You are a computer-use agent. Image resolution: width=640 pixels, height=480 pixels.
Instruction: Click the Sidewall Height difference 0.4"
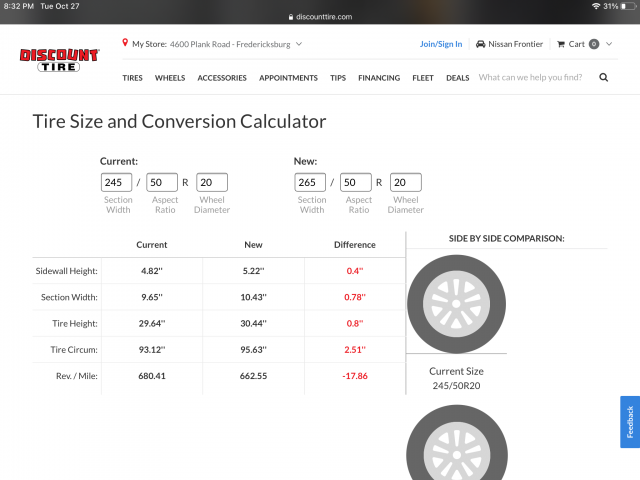tap(355, 271)
